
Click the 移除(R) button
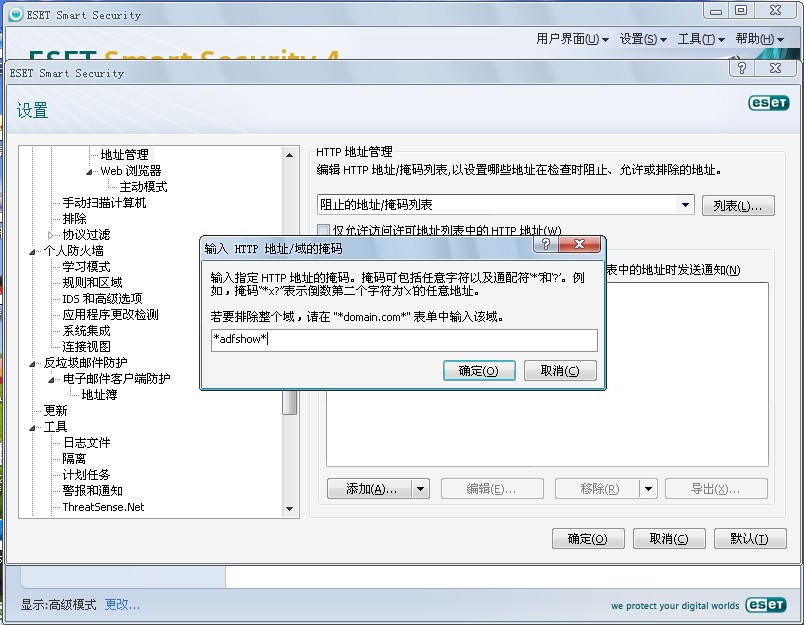(x=598, y=489)
